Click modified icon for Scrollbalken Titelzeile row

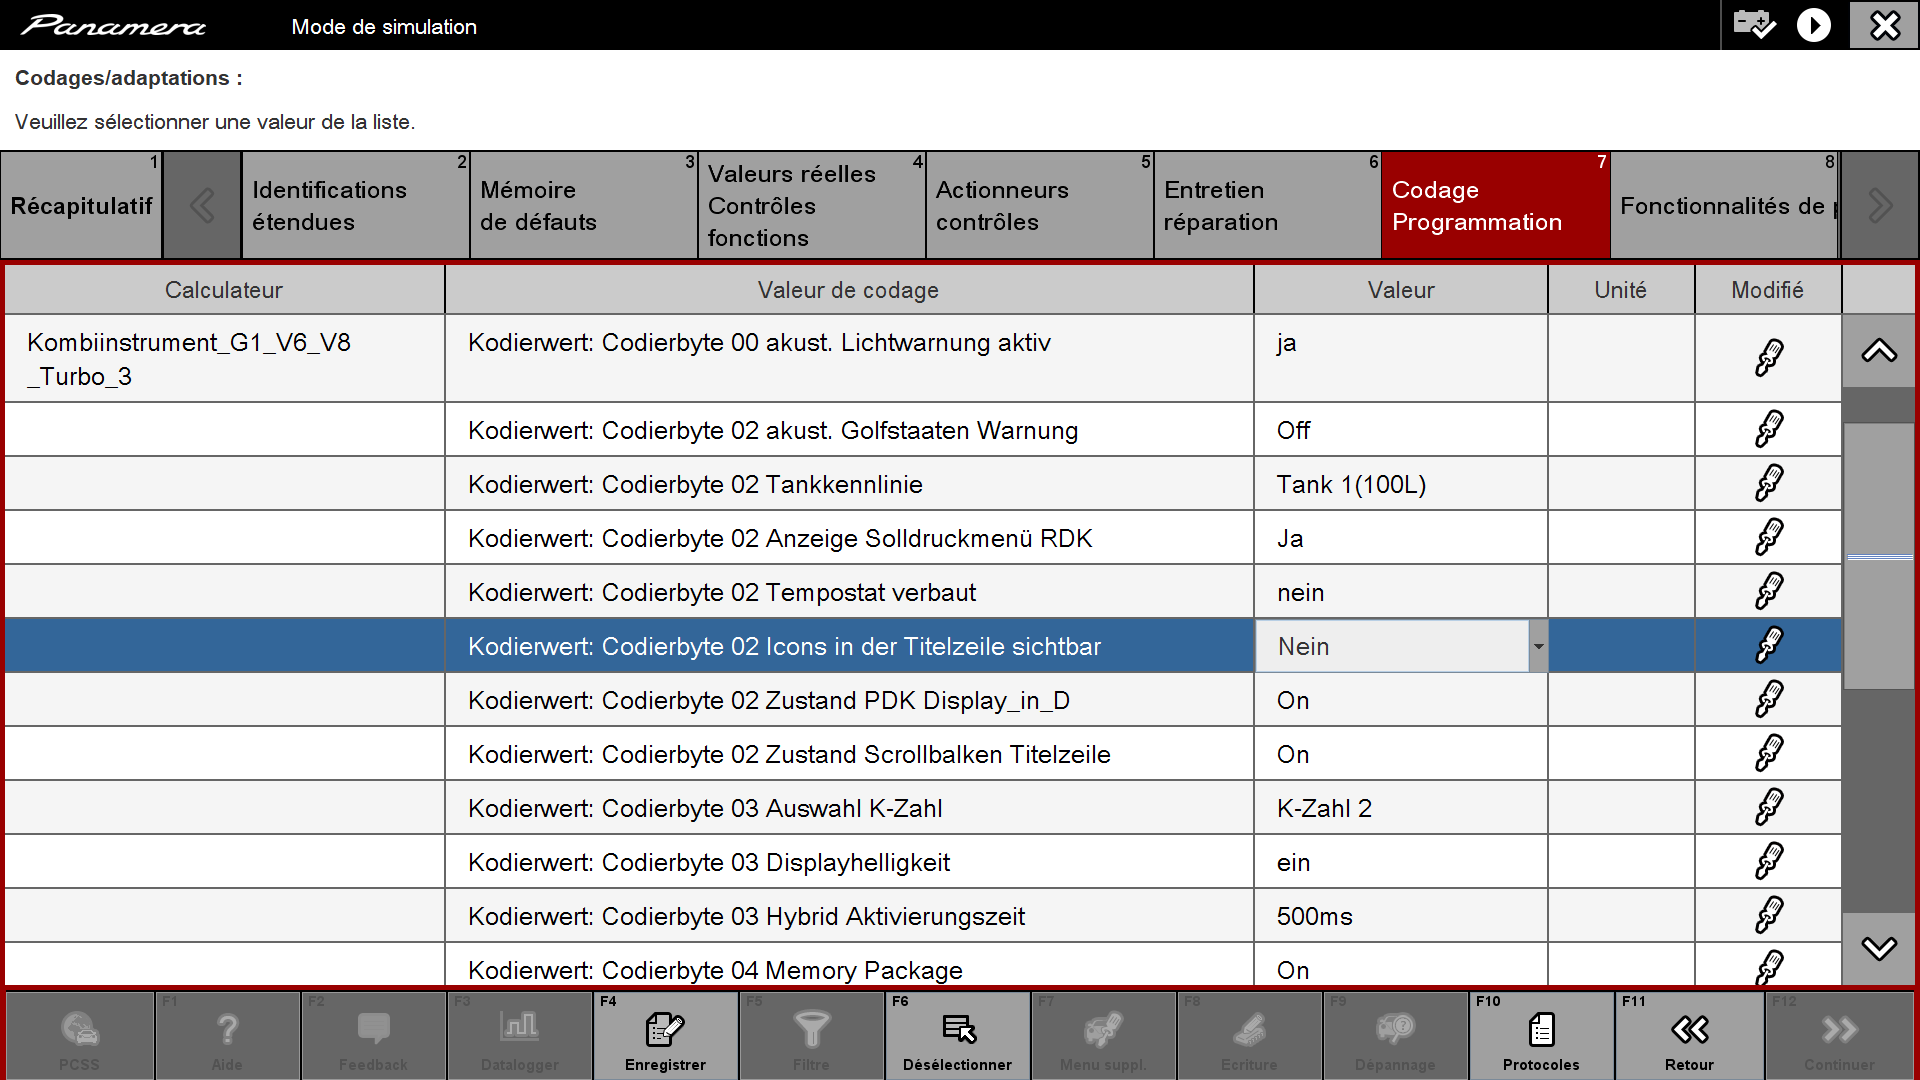point(1769,754)
